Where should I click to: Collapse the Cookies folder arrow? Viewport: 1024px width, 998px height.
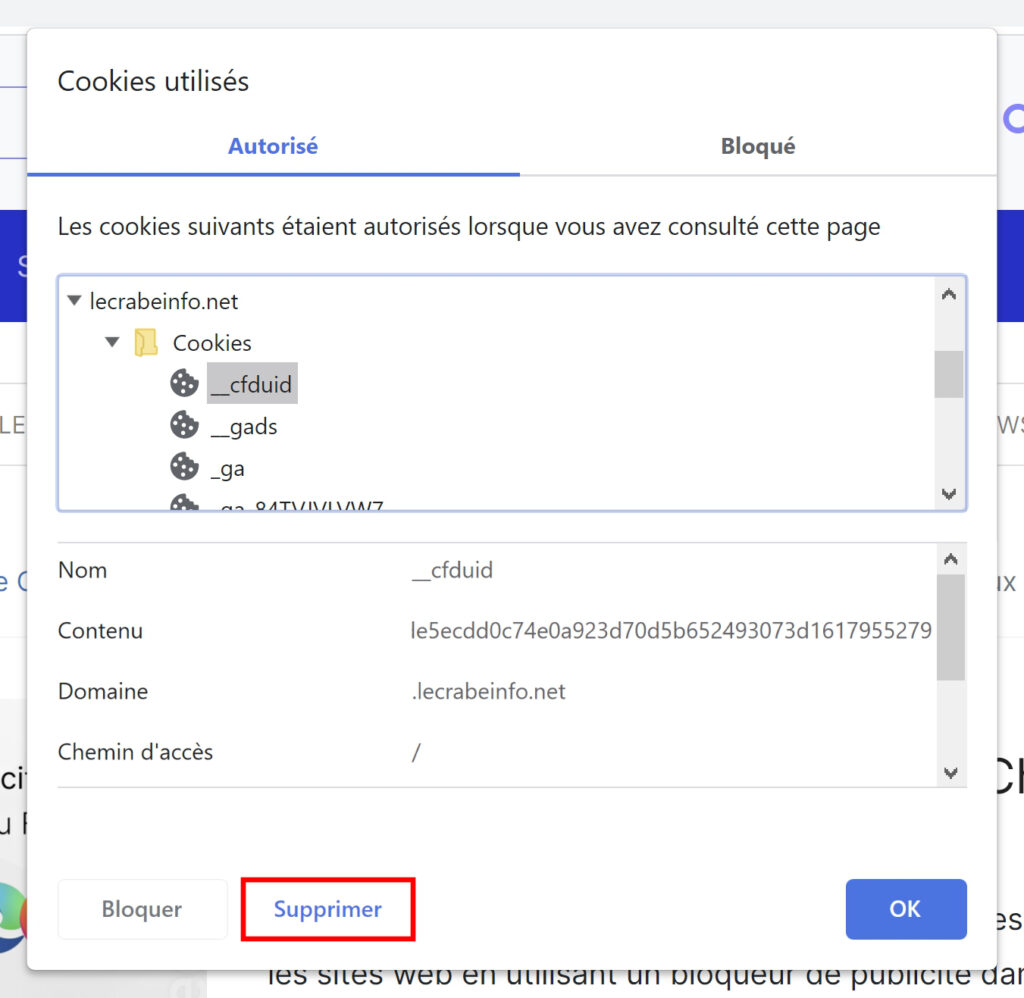[112, 342]
